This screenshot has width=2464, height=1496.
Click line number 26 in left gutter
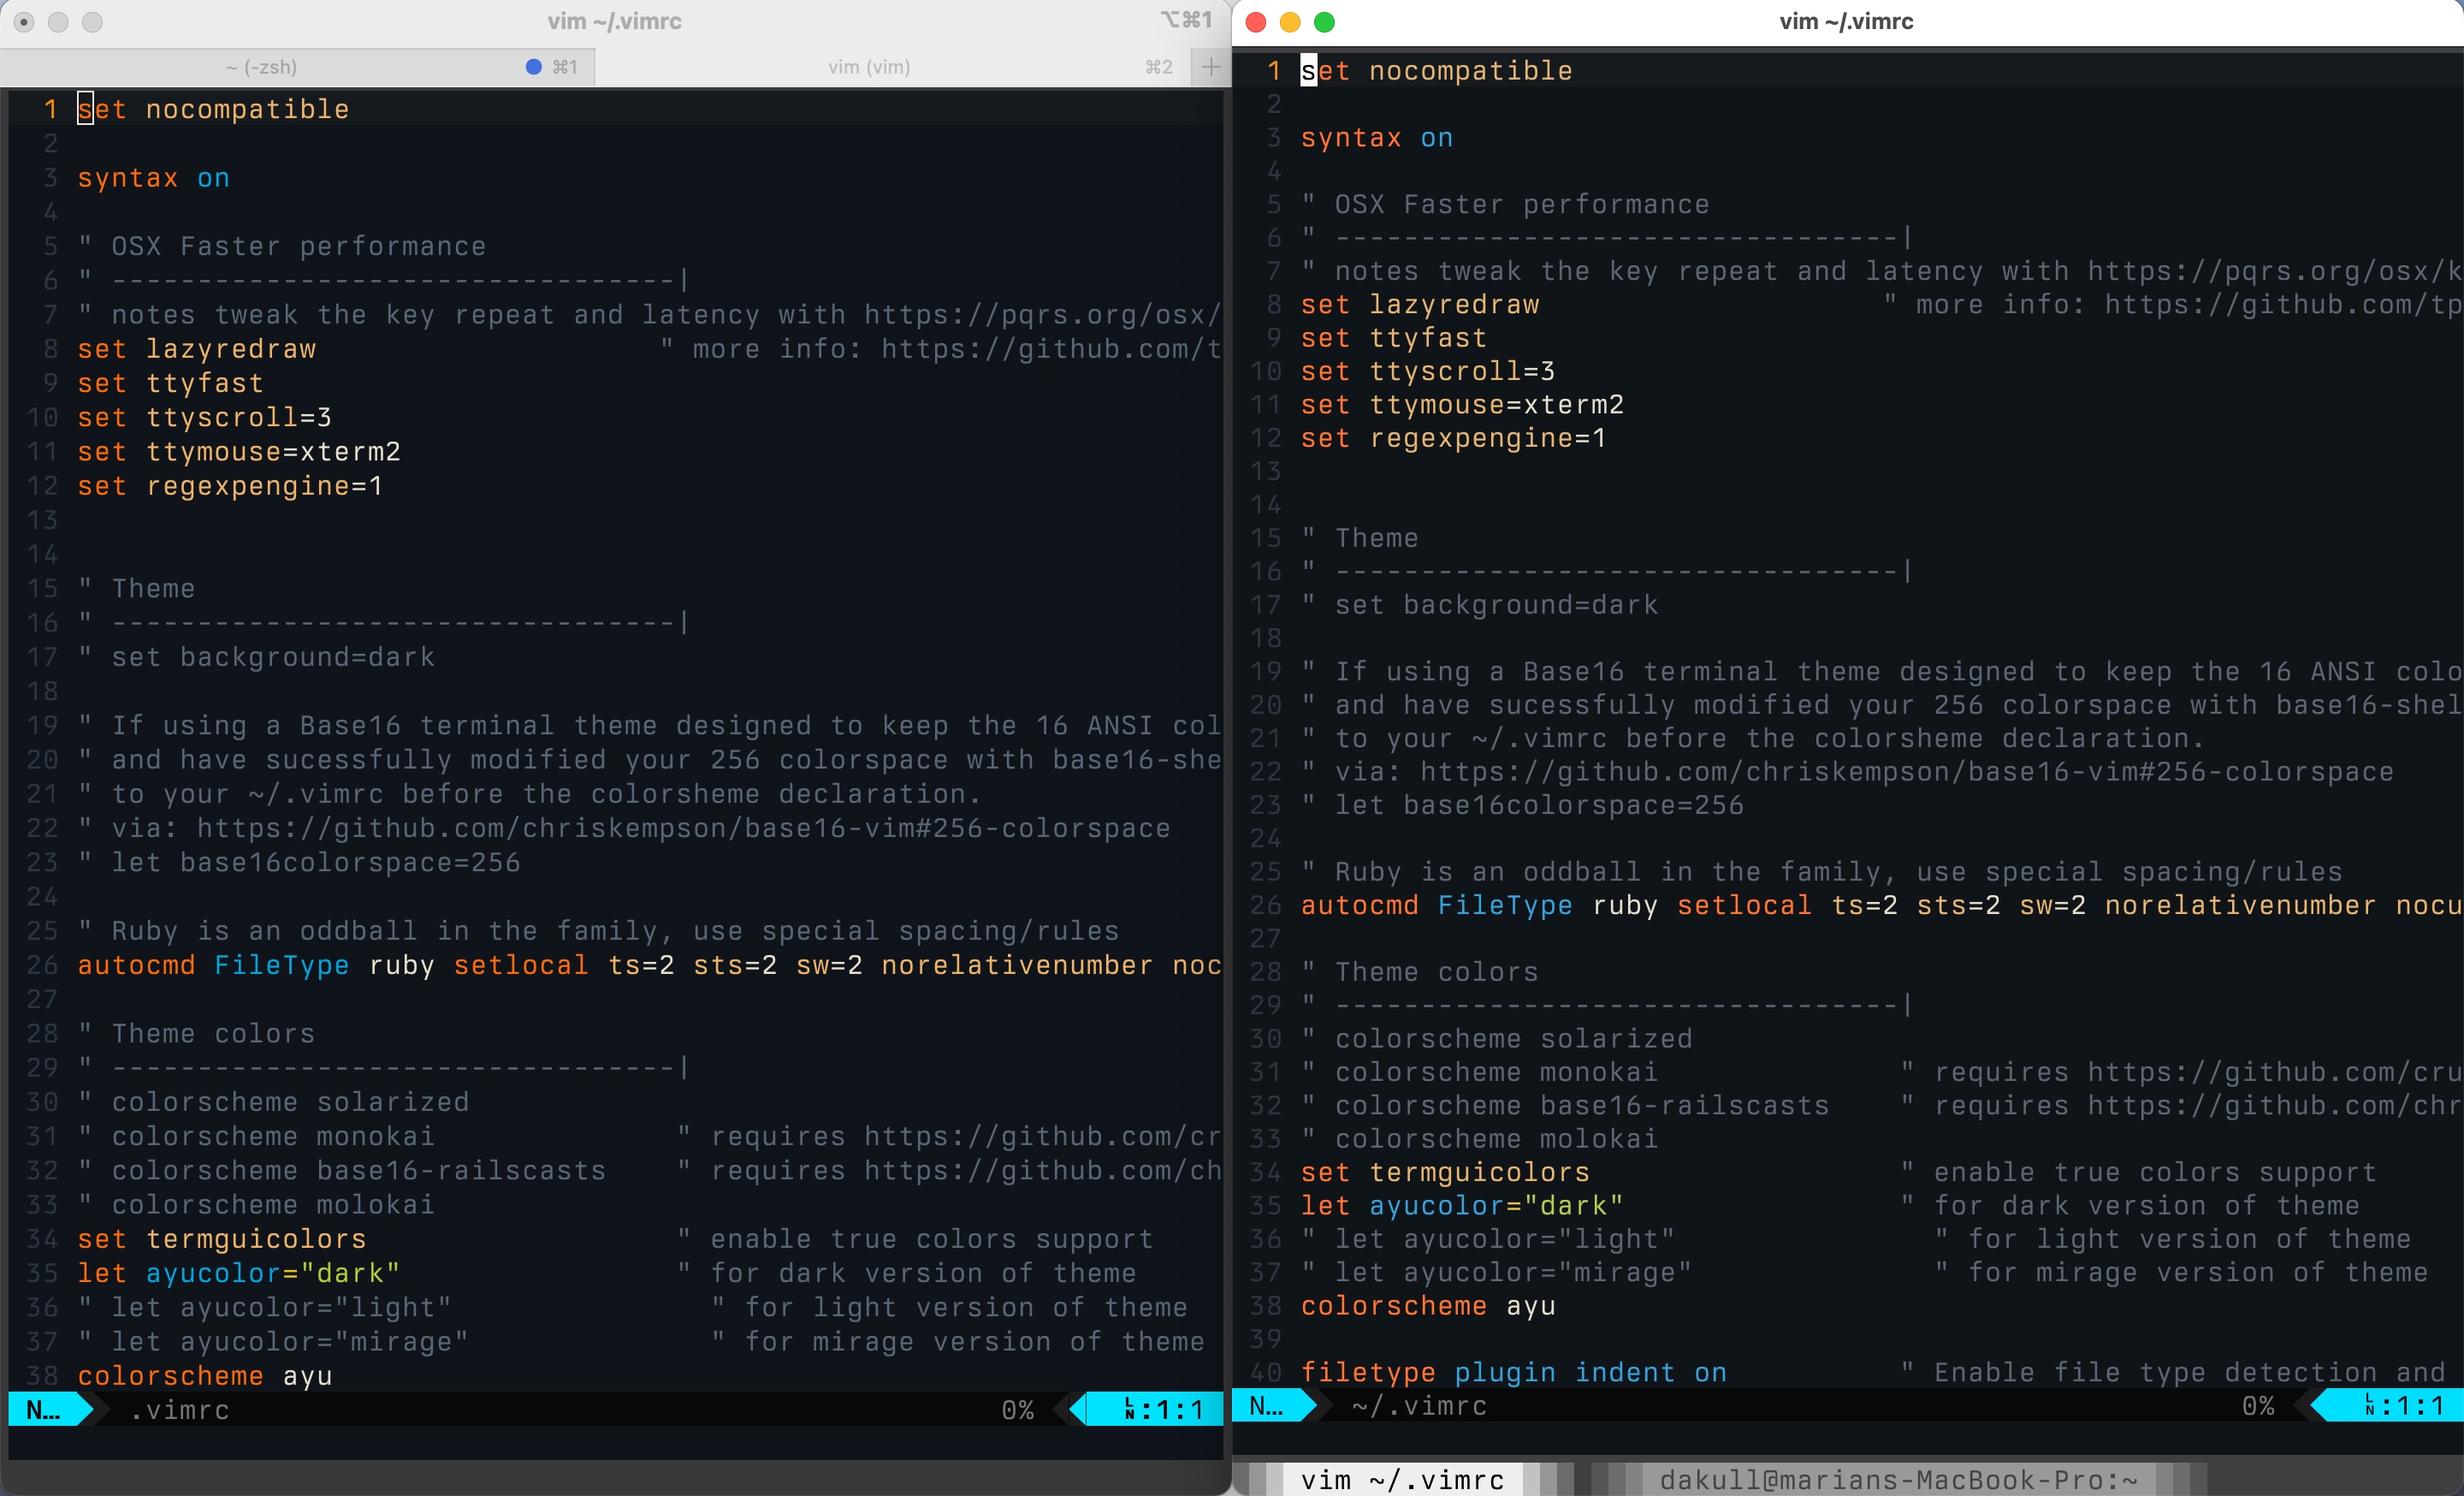pyautogui.click(x=42, y=965)
